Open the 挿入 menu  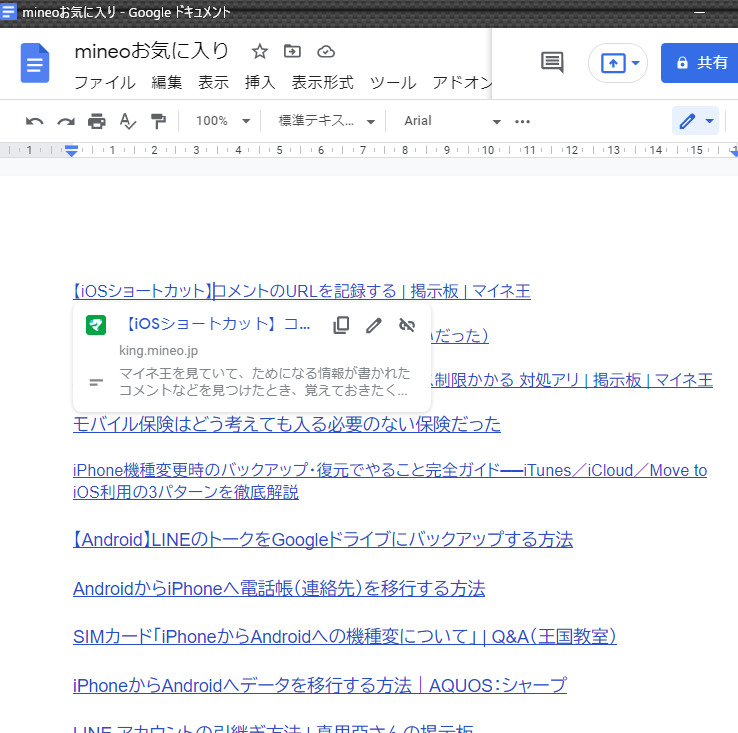pyautogui.click(x=260, y=82)
